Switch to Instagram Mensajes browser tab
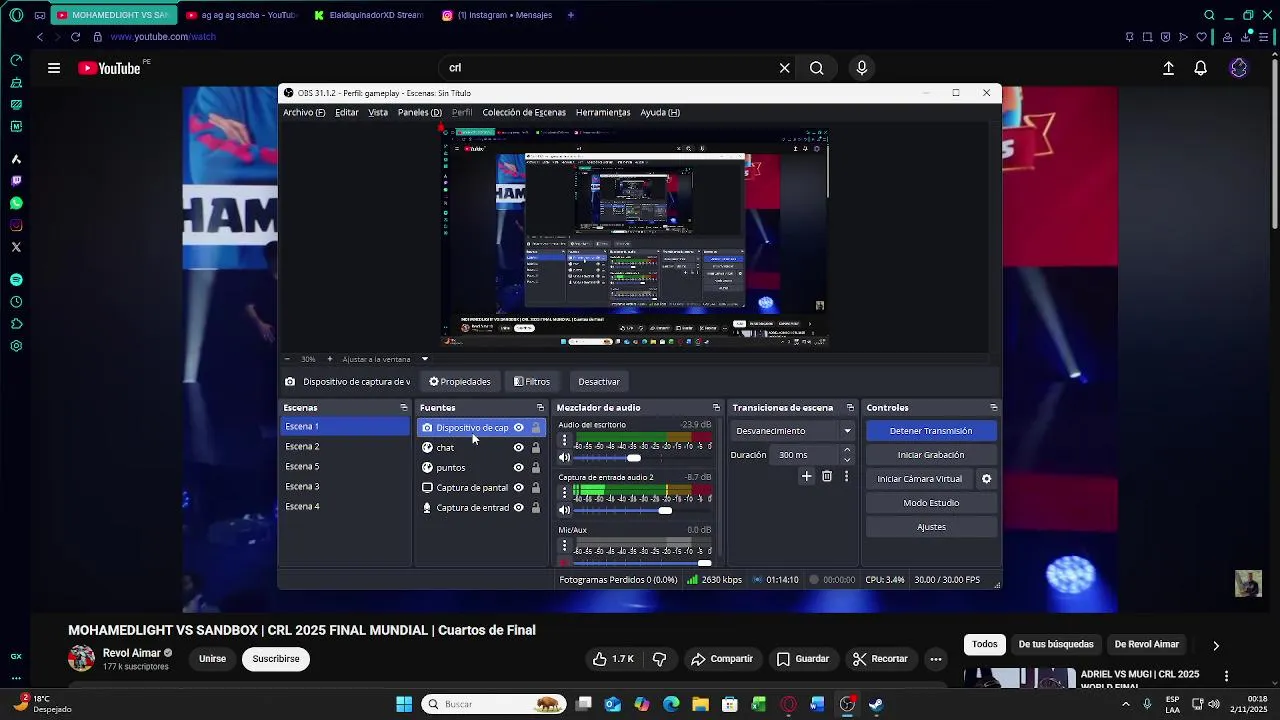Image resolution: width=1280 pixels, height=720 pixels. pos(497,15)
